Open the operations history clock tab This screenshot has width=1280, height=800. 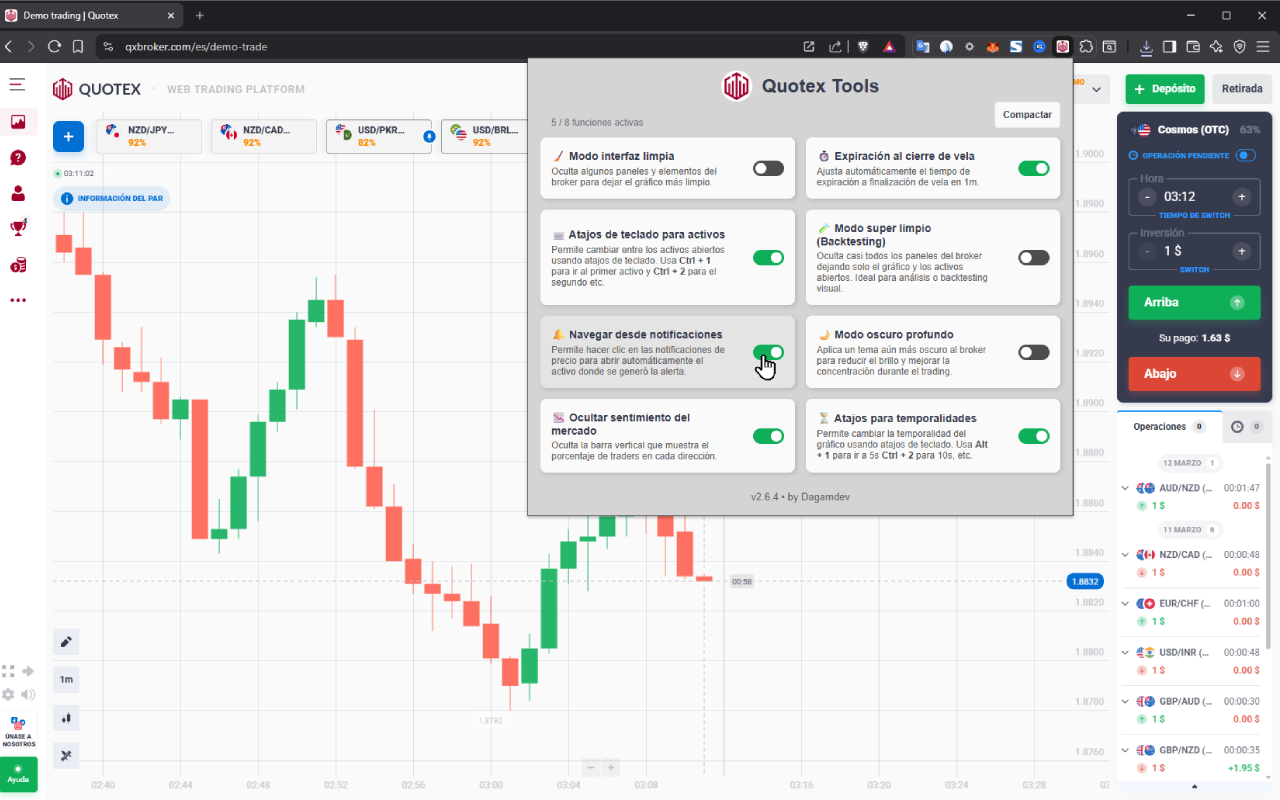tap(1246, 427)
